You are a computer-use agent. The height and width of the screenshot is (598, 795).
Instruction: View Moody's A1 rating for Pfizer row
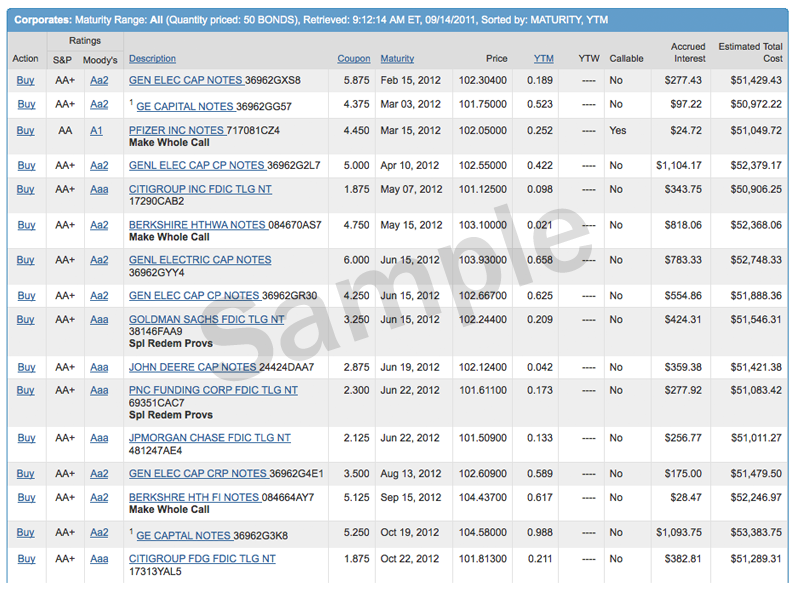(x=96, y=130)
